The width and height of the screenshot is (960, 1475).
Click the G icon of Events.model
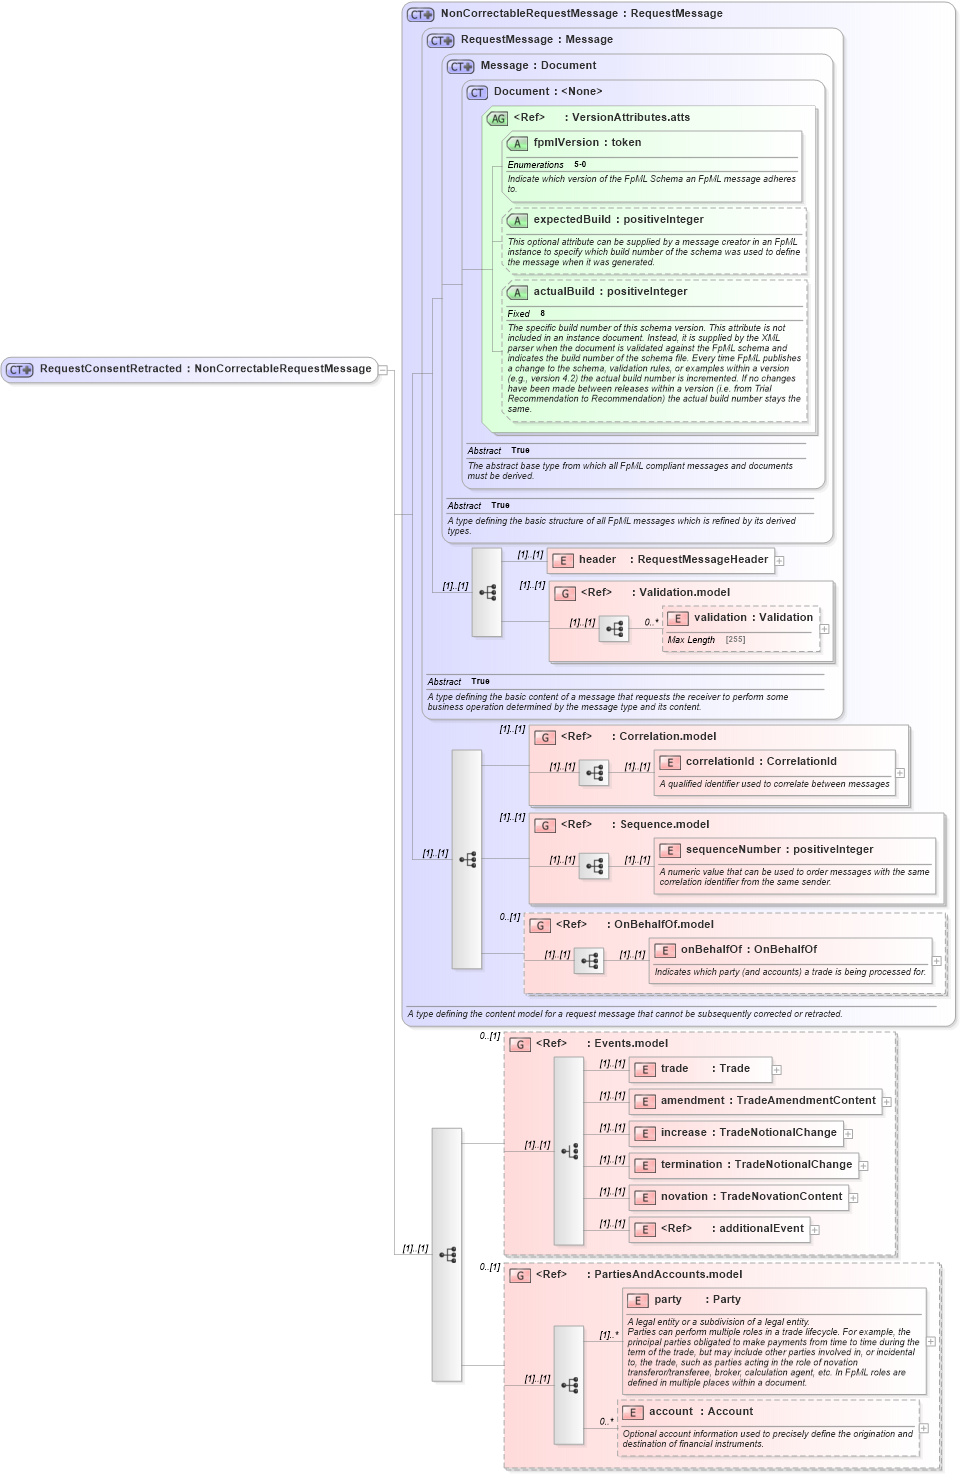point(520,1045)
